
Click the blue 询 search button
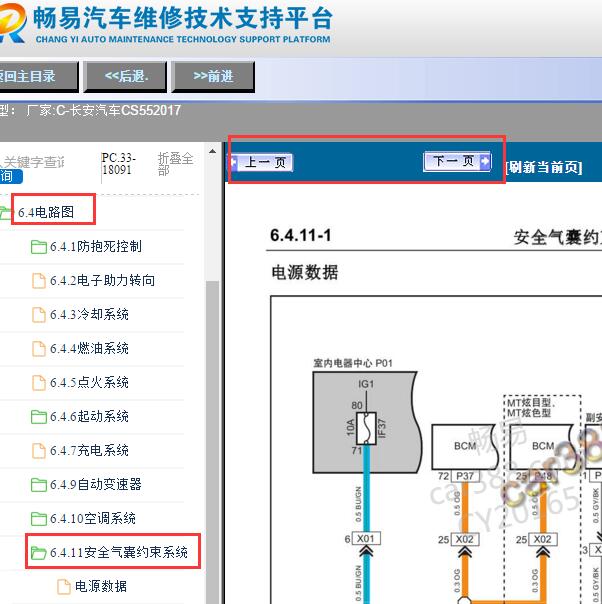[x=11, y=176]
